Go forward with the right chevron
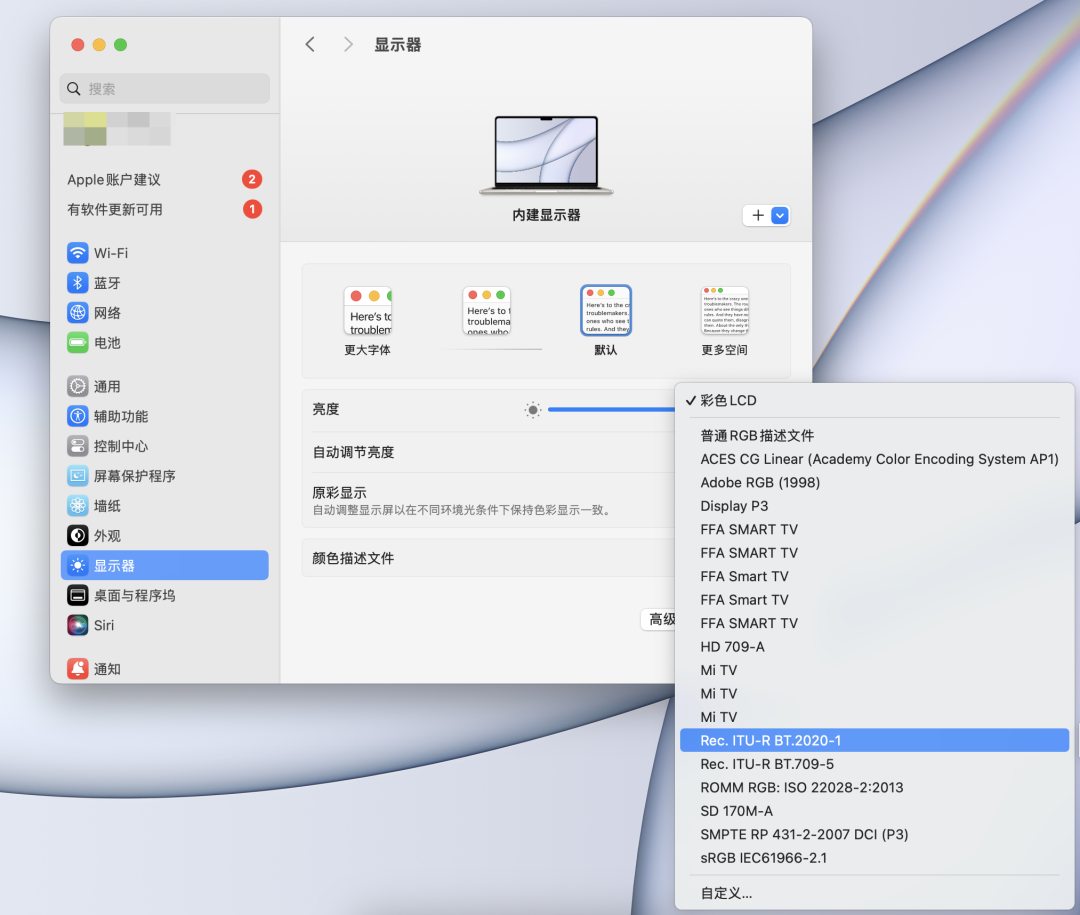1080x915 pixels. pos(348,45)
